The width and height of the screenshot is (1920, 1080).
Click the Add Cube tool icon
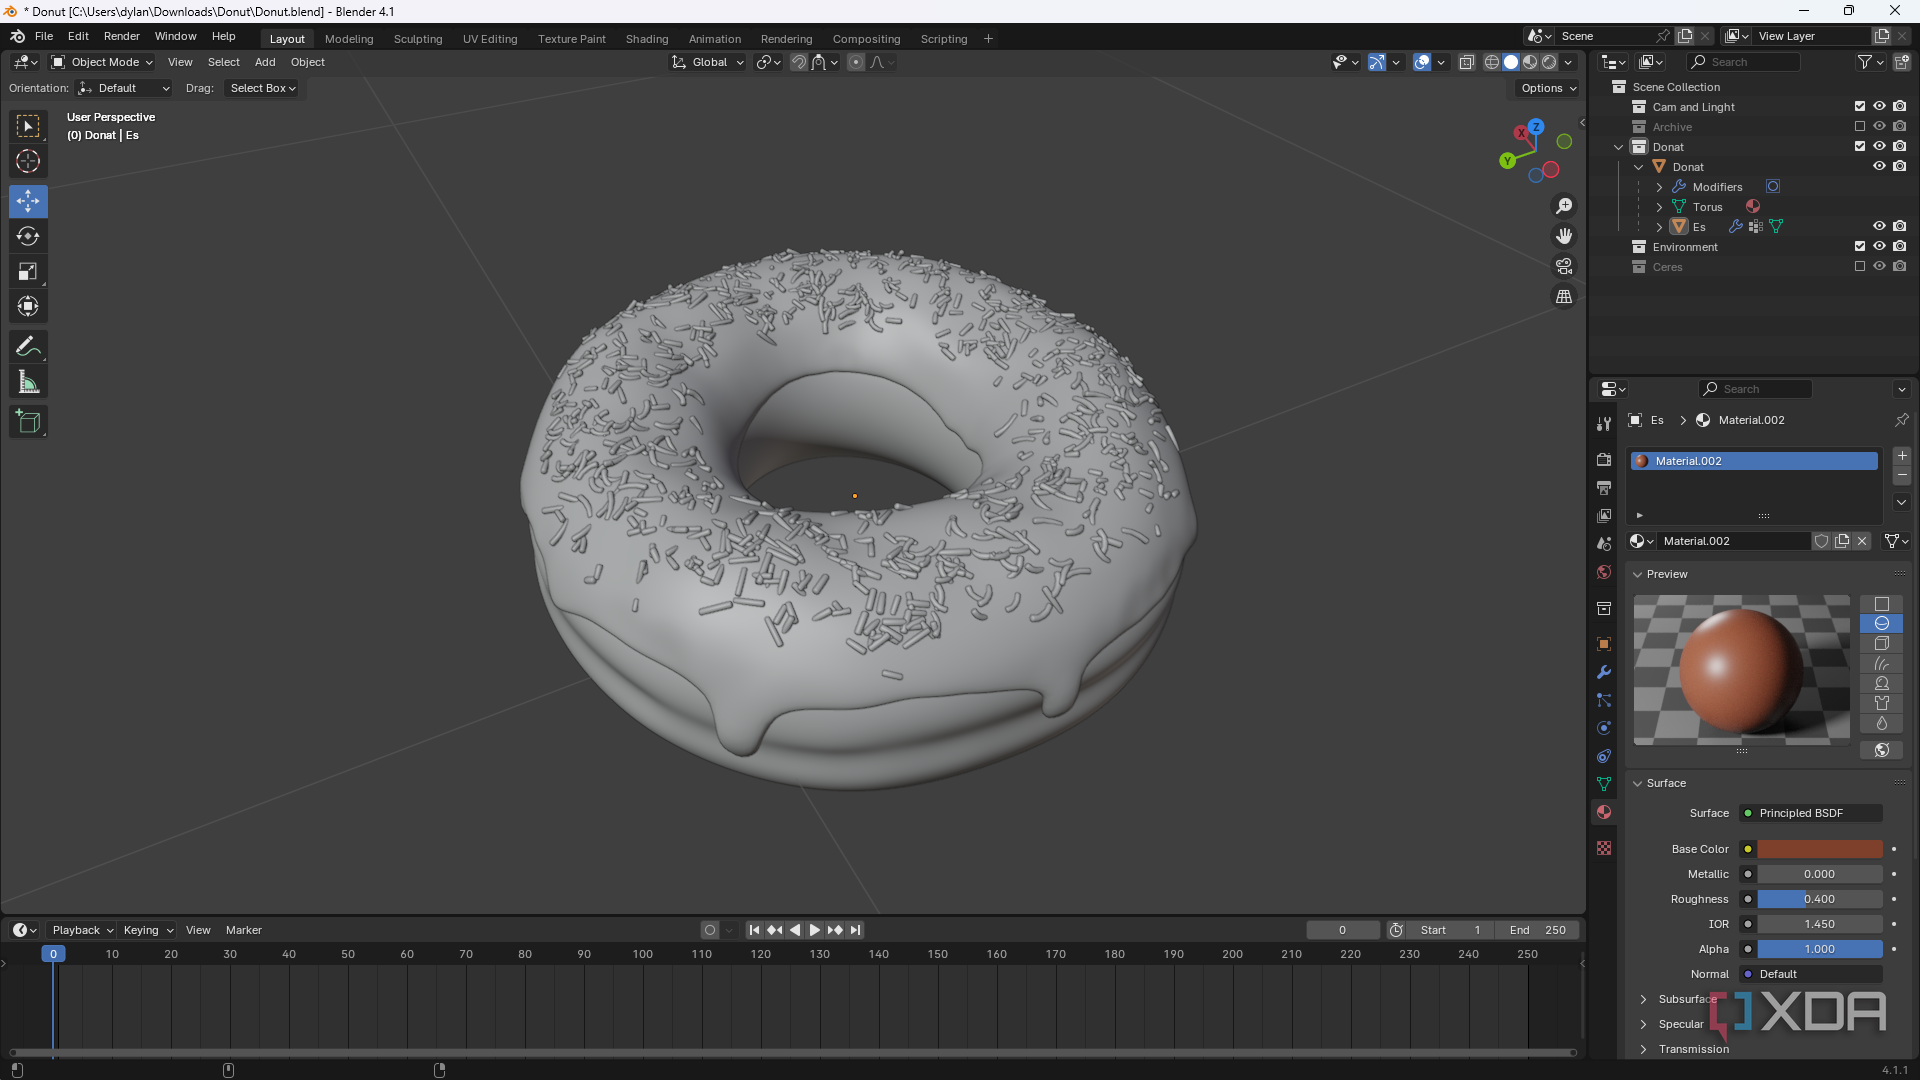(x=28, y=422)
